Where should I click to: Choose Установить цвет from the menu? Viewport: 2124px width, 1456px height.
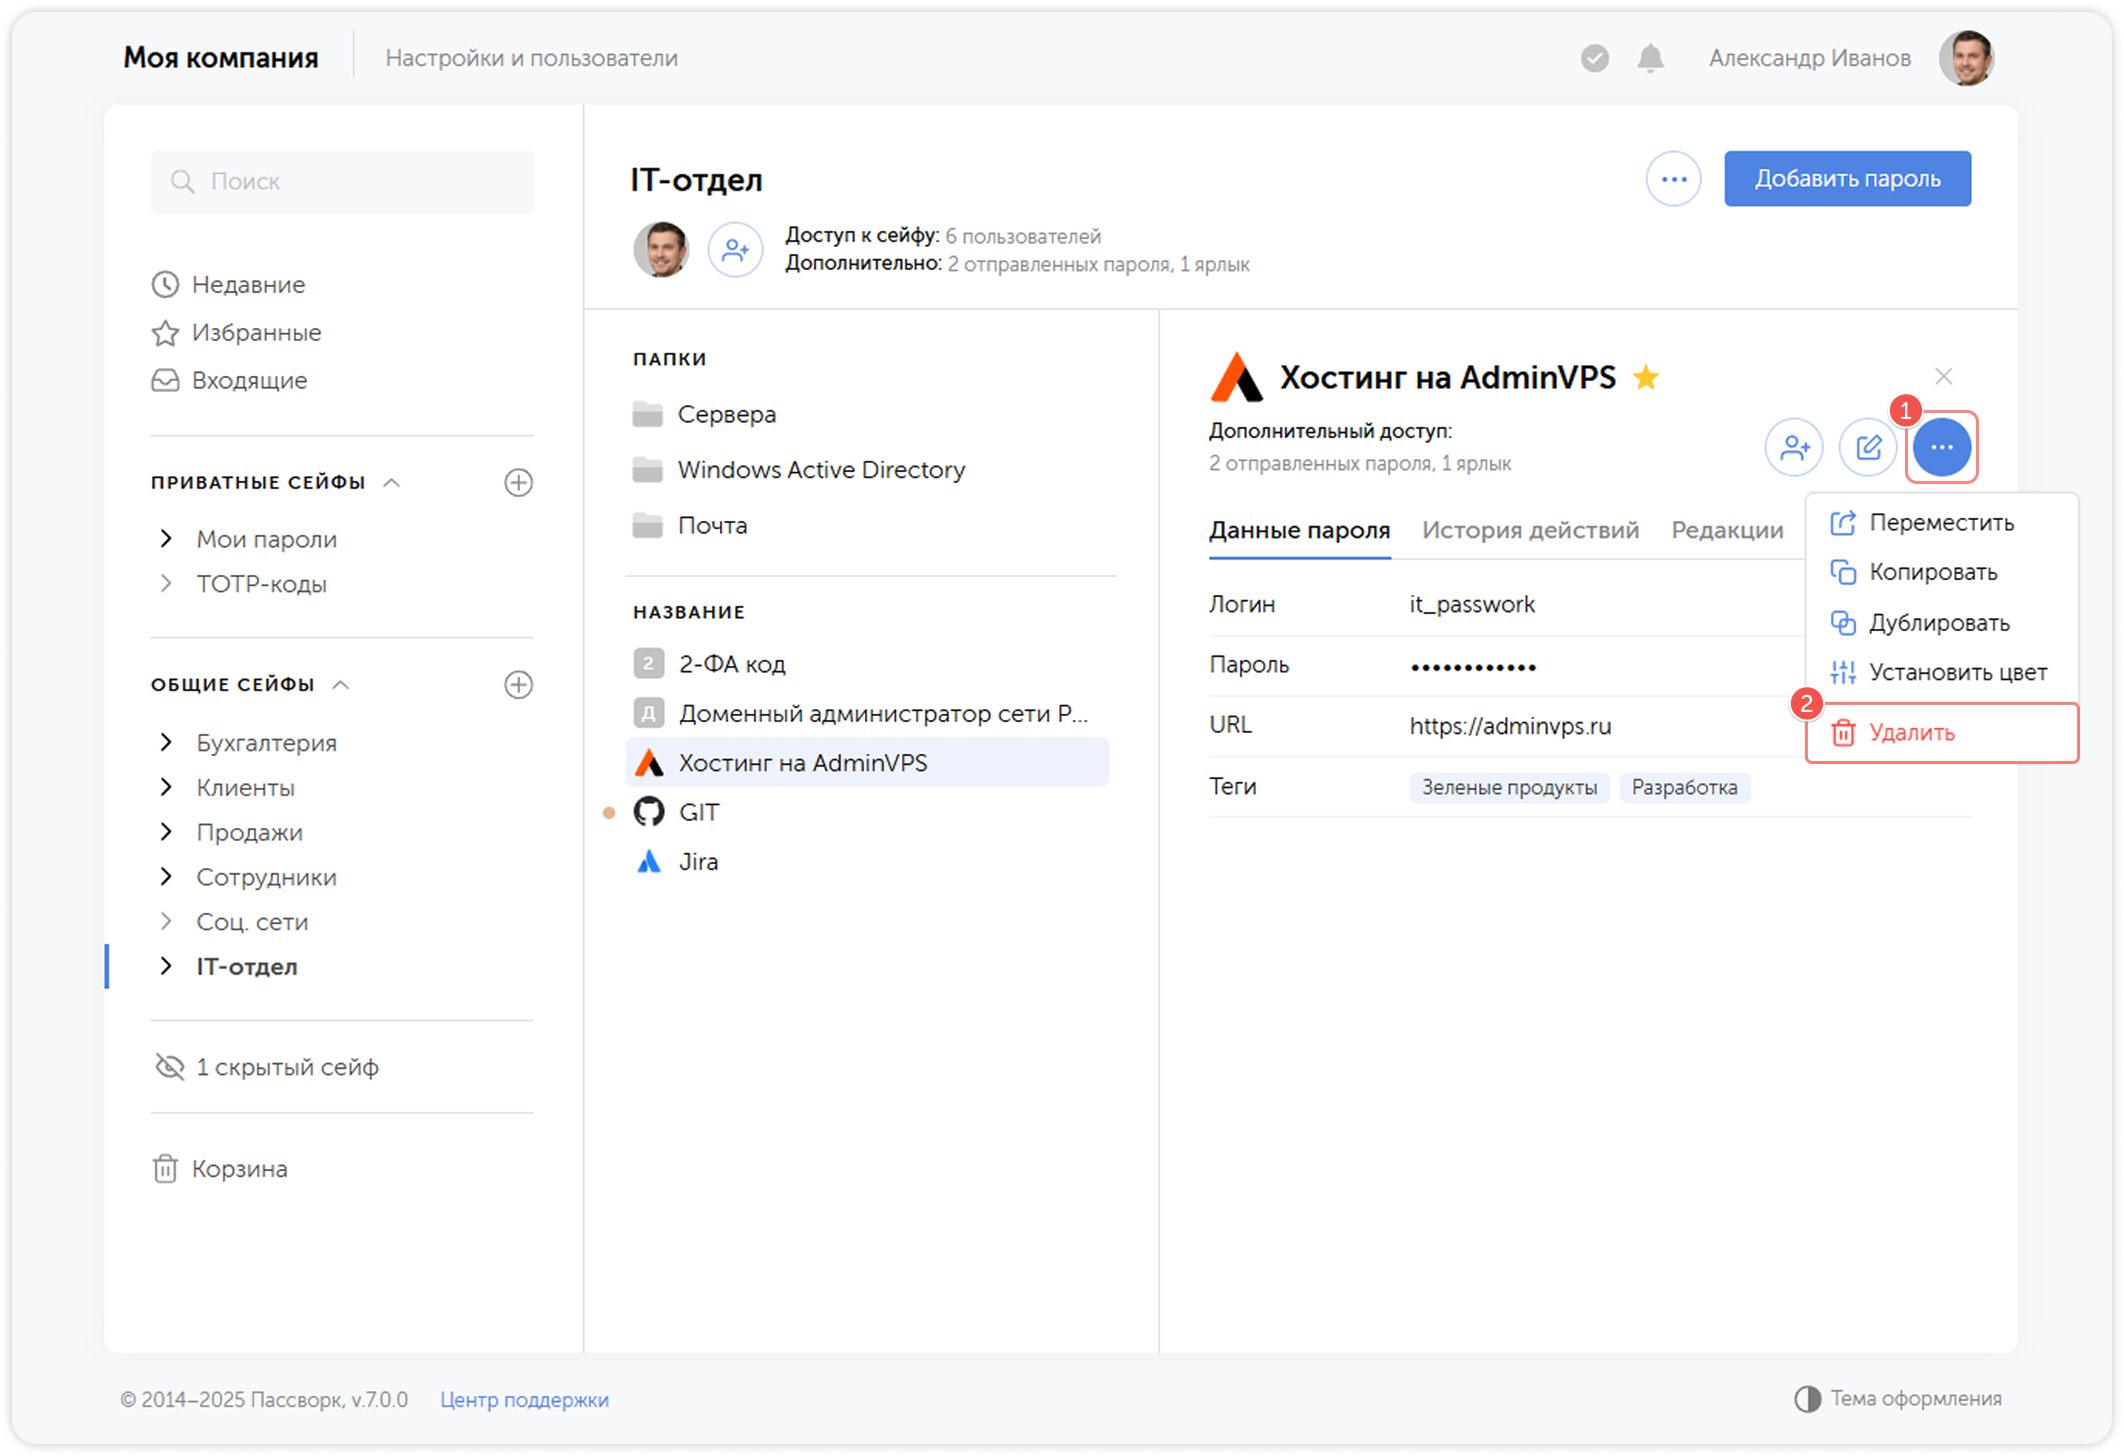1941,673
